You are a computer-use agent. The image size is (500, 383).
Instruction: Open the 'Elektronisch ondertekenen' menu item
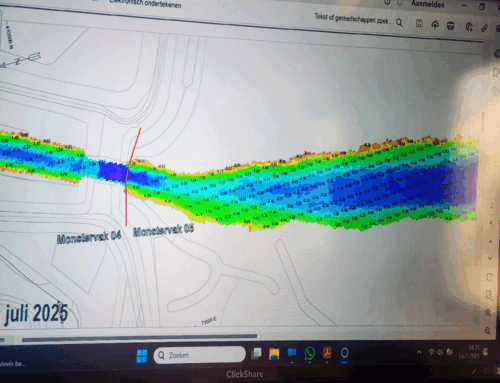click(x=146, y=4)
